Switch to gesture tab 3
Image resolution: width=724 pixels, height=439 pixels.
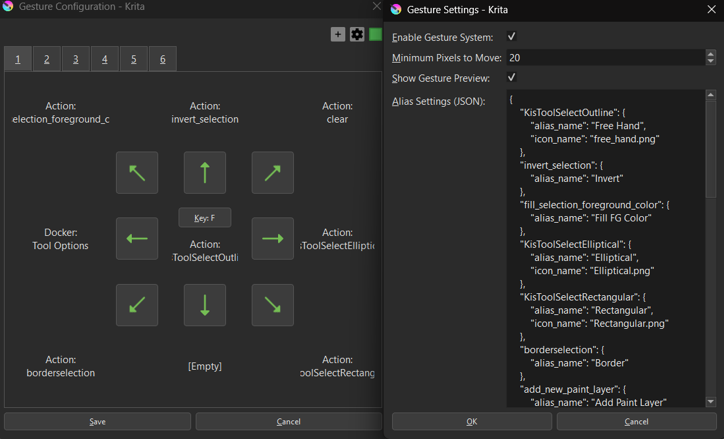75,59
